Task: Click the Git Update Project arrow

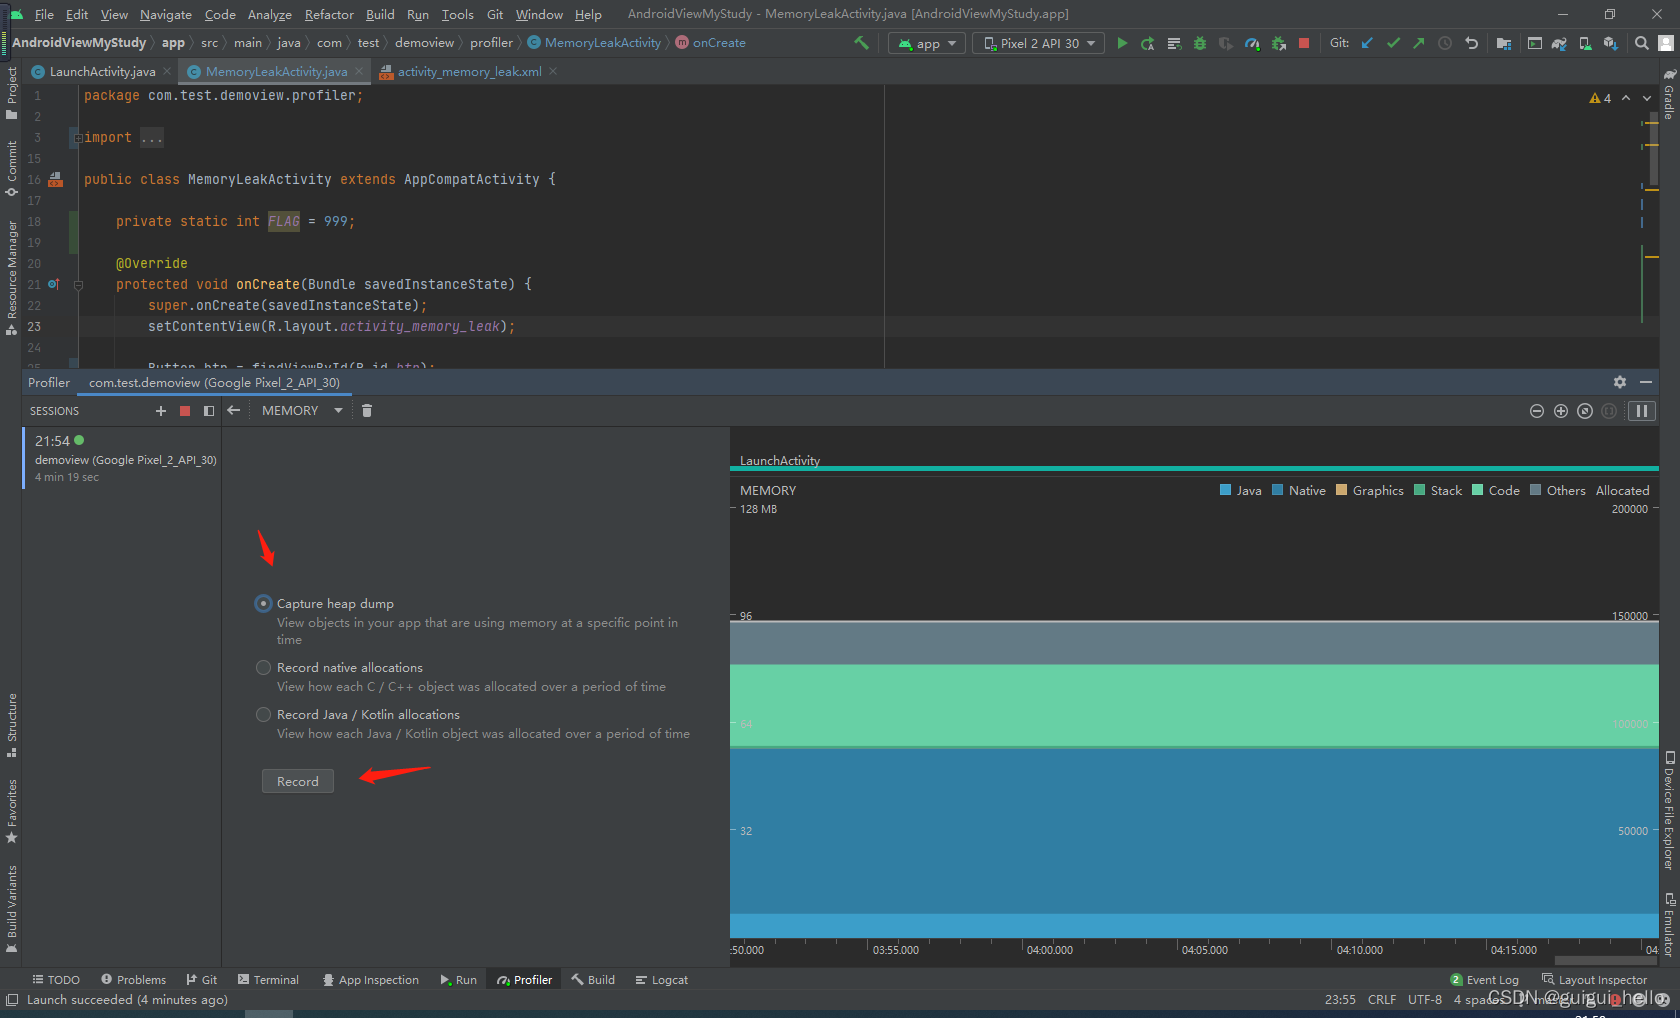Action: pyautogui.click(x=1367, y=43)
